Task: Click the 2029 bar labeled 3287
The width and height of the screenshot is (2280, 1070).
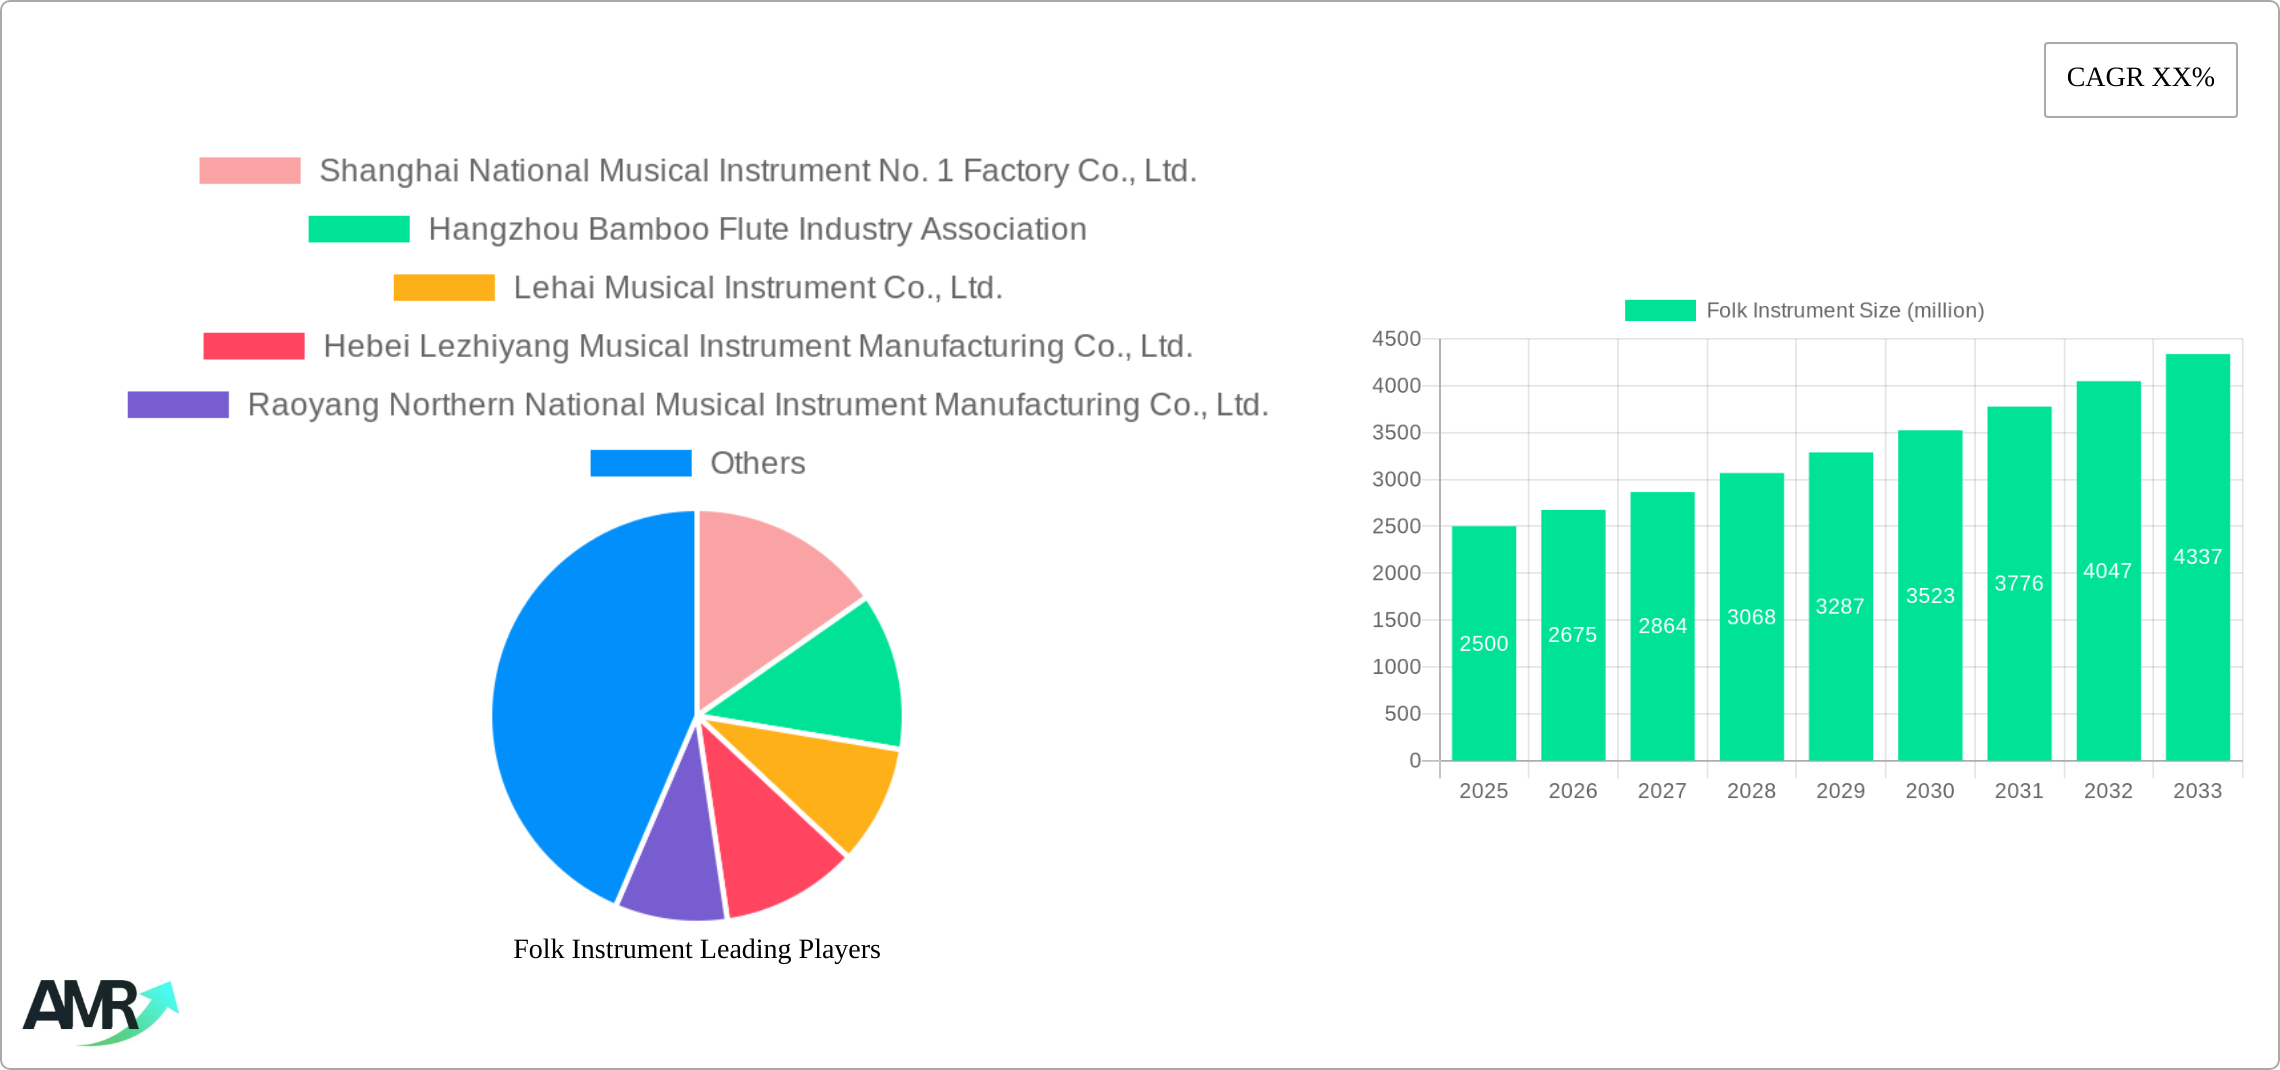Action: pos(1840,606)
